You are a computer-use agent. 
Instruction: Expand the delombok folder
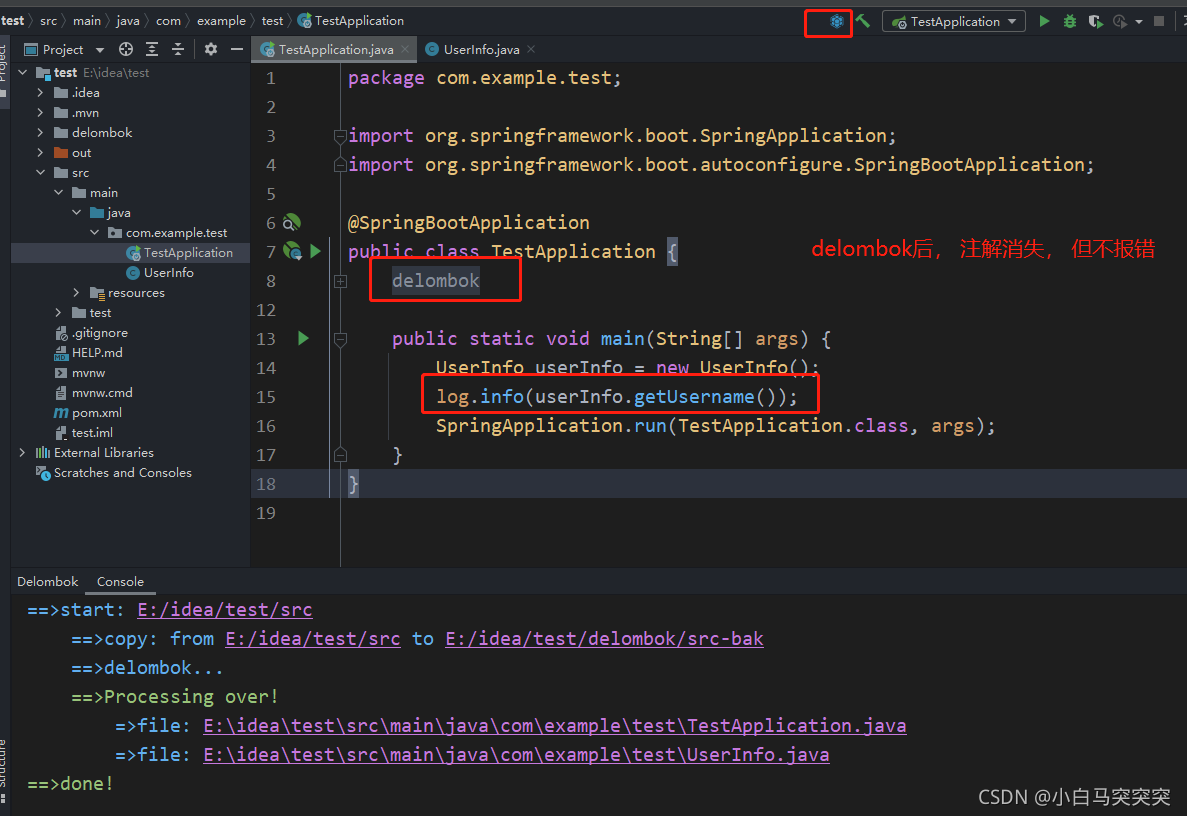tap(40, 132)
